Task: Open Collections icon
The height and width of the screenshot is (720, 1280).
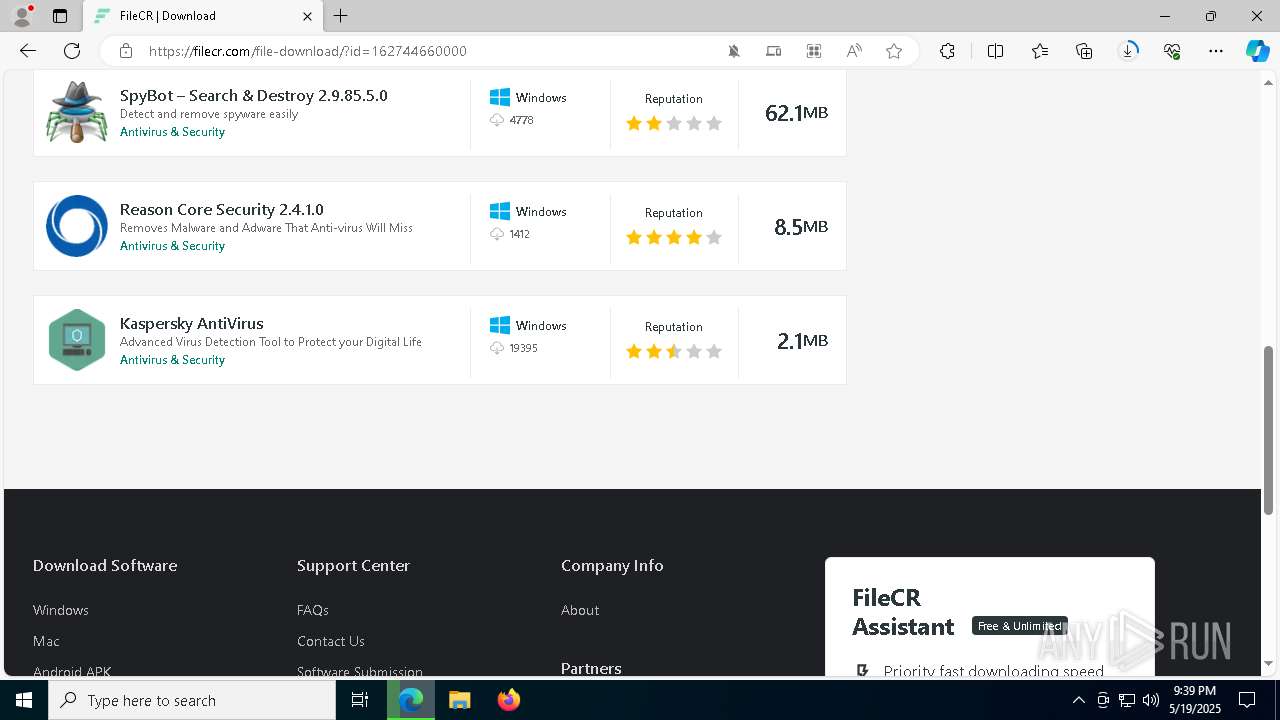Action: (x=1084, y=51)
